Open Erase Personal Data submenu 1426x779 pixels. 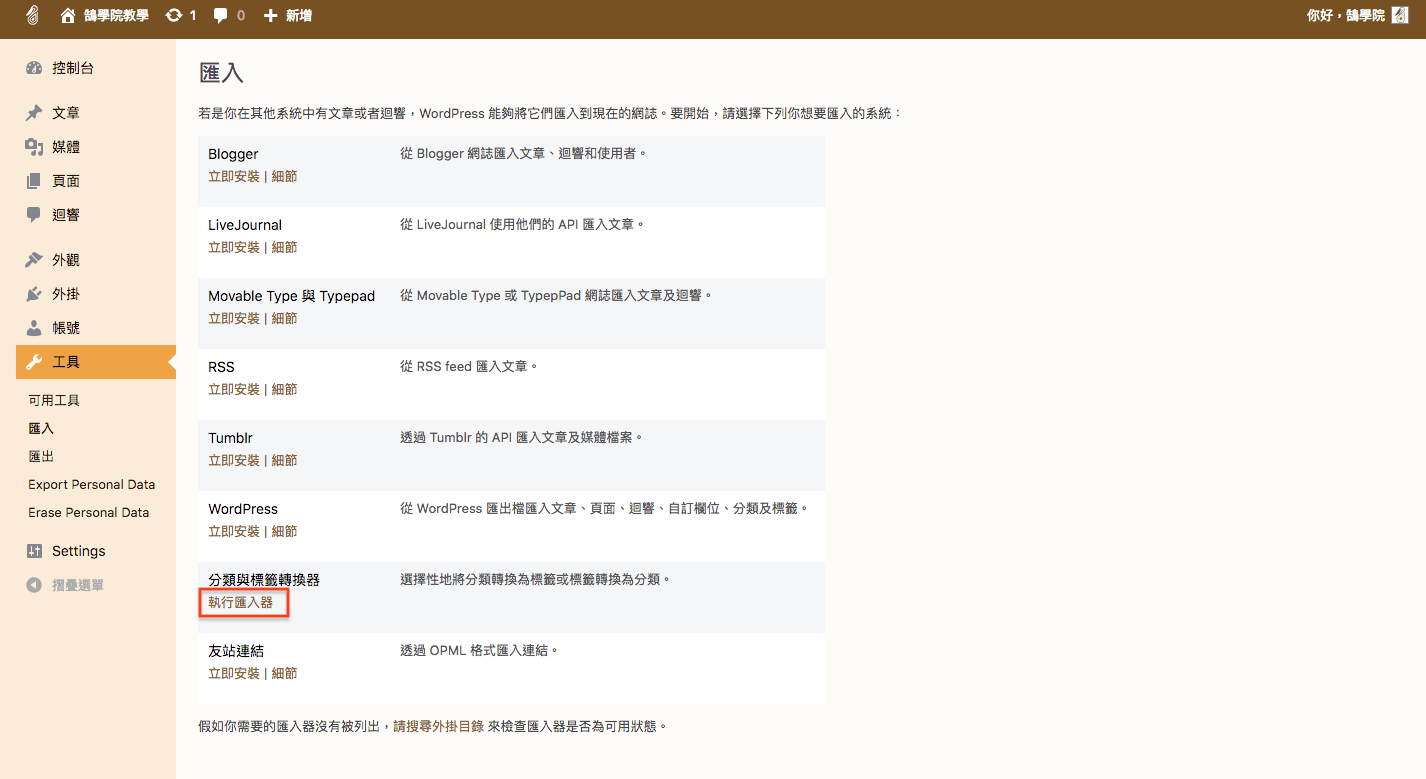click(89, 512)
